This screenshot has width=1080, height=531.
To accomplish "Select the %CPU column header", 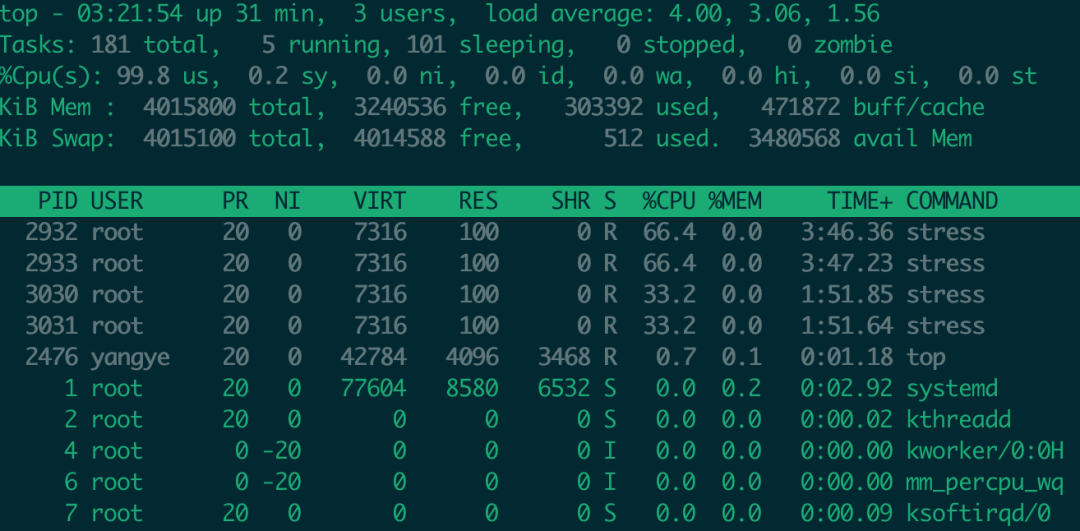I will tap(668, 201).
